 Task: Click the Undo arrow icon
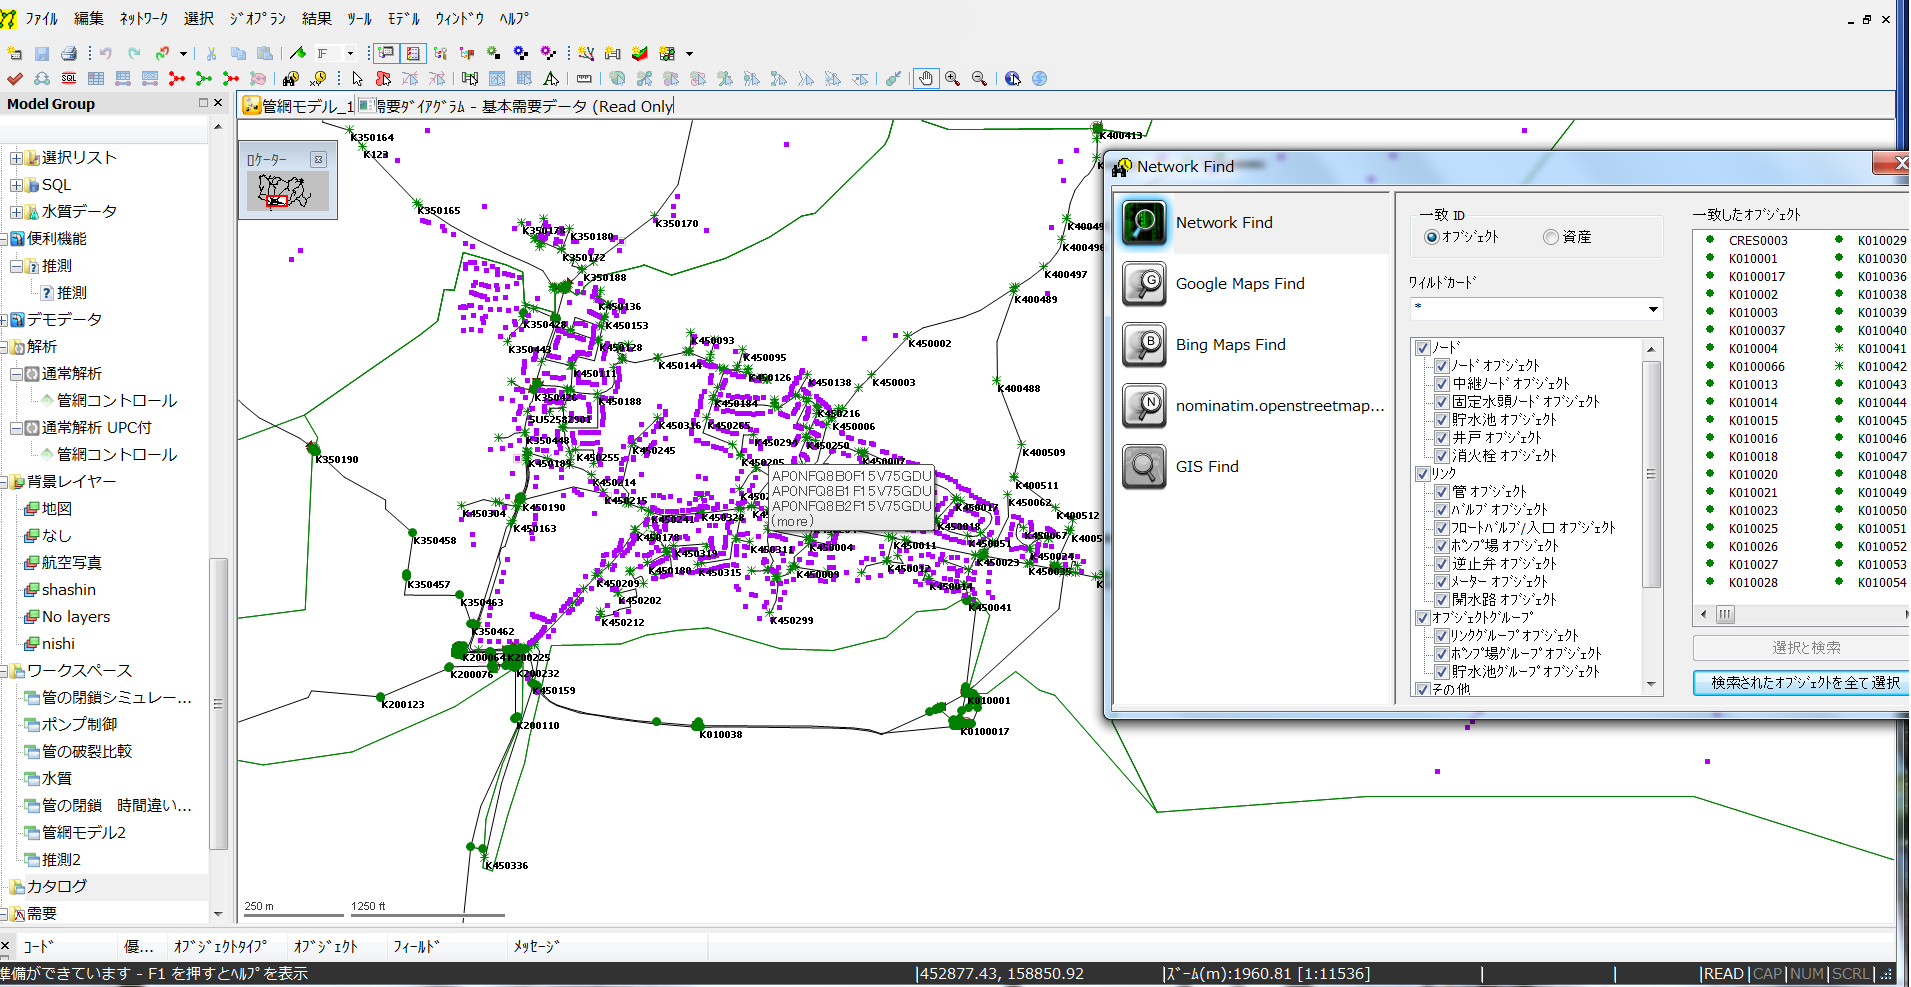tap(106, 53)
